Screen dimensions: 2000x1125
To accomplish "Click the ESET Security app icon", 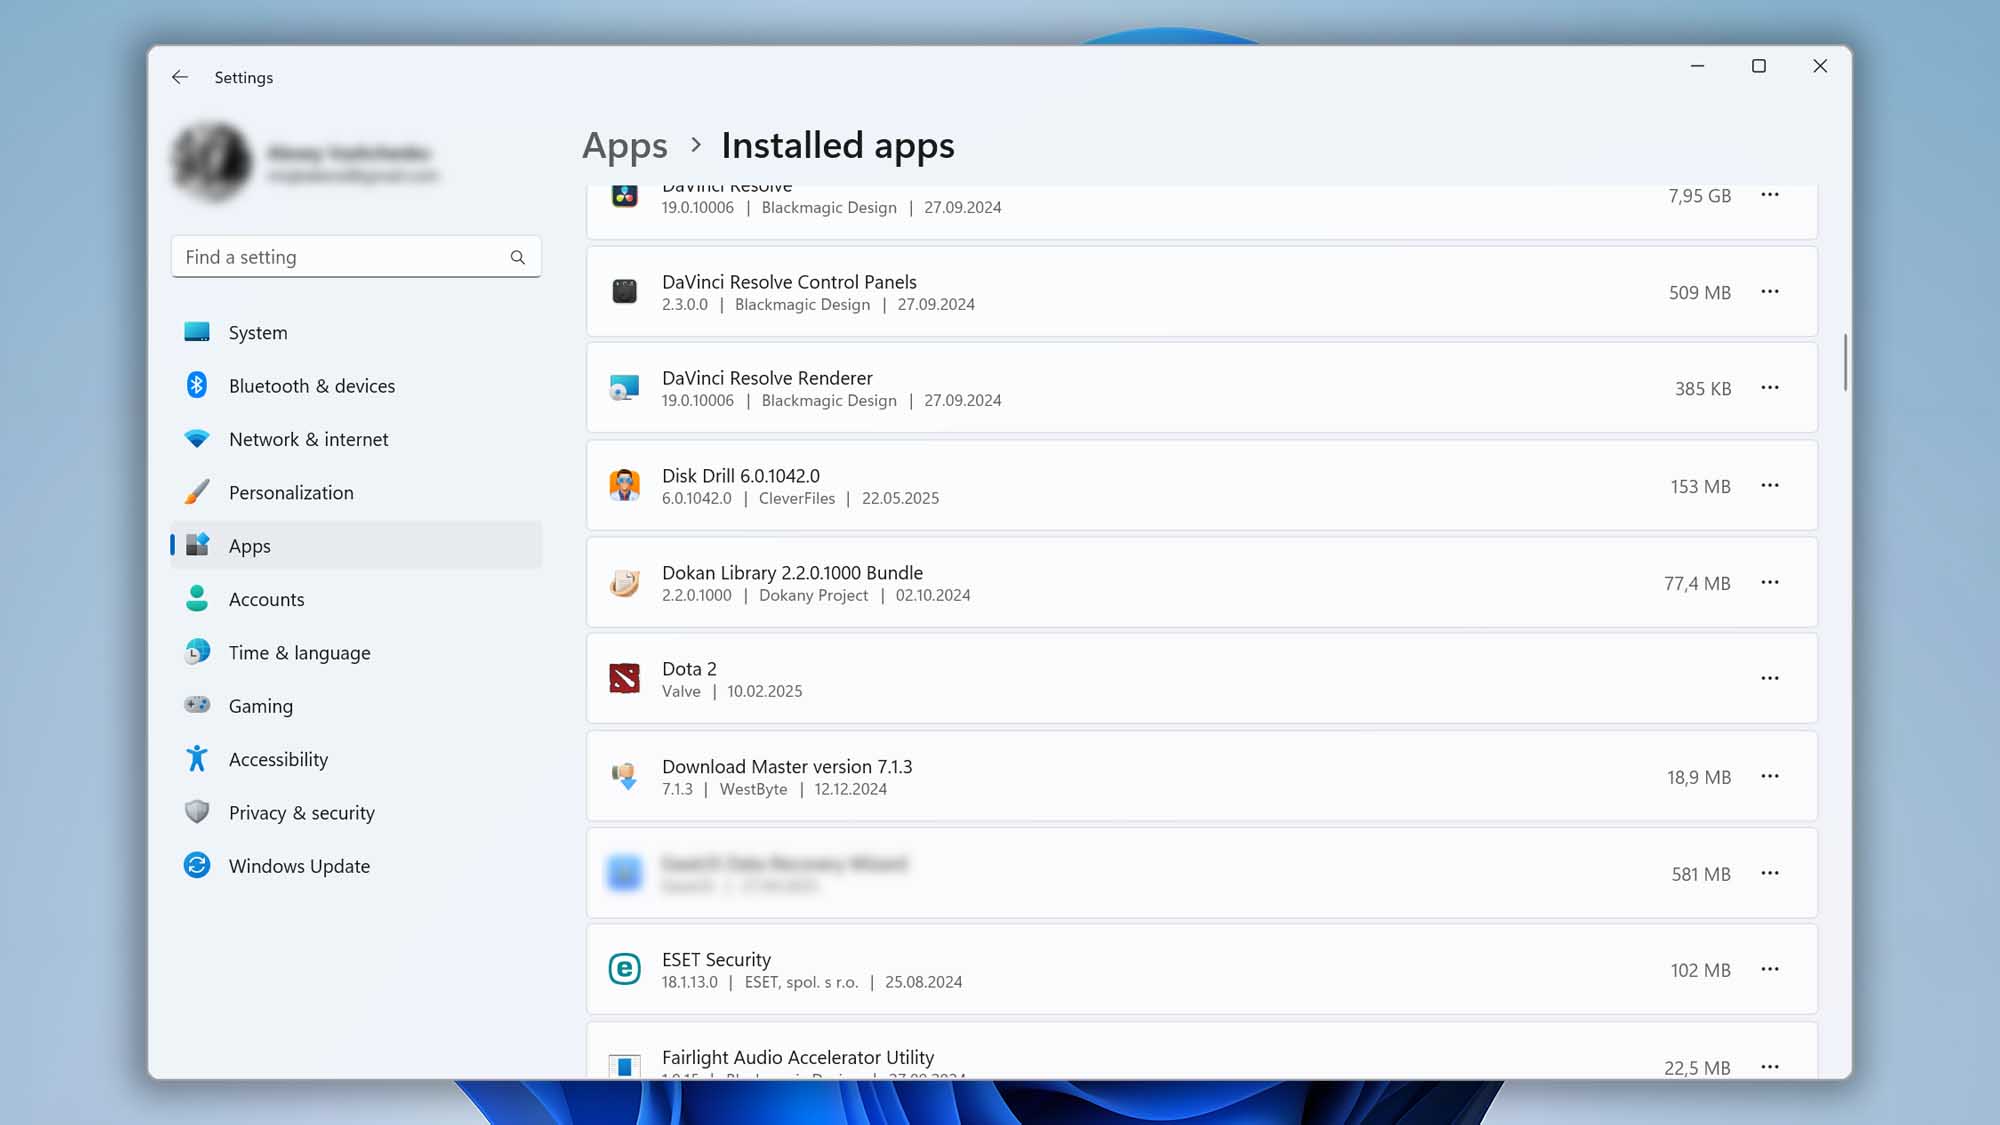I will 625,969.
